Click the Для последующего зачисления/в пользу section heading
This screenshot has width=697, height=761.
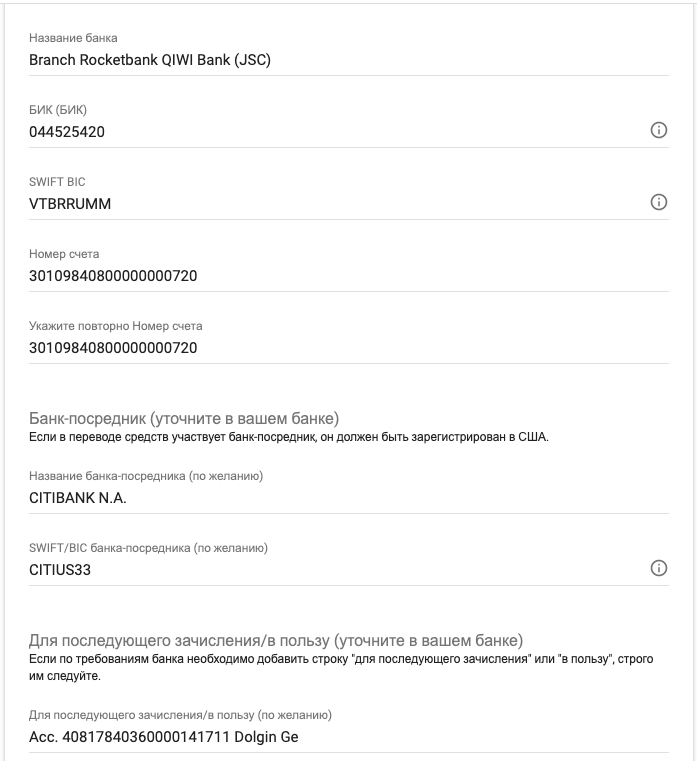tap(275, 640)
